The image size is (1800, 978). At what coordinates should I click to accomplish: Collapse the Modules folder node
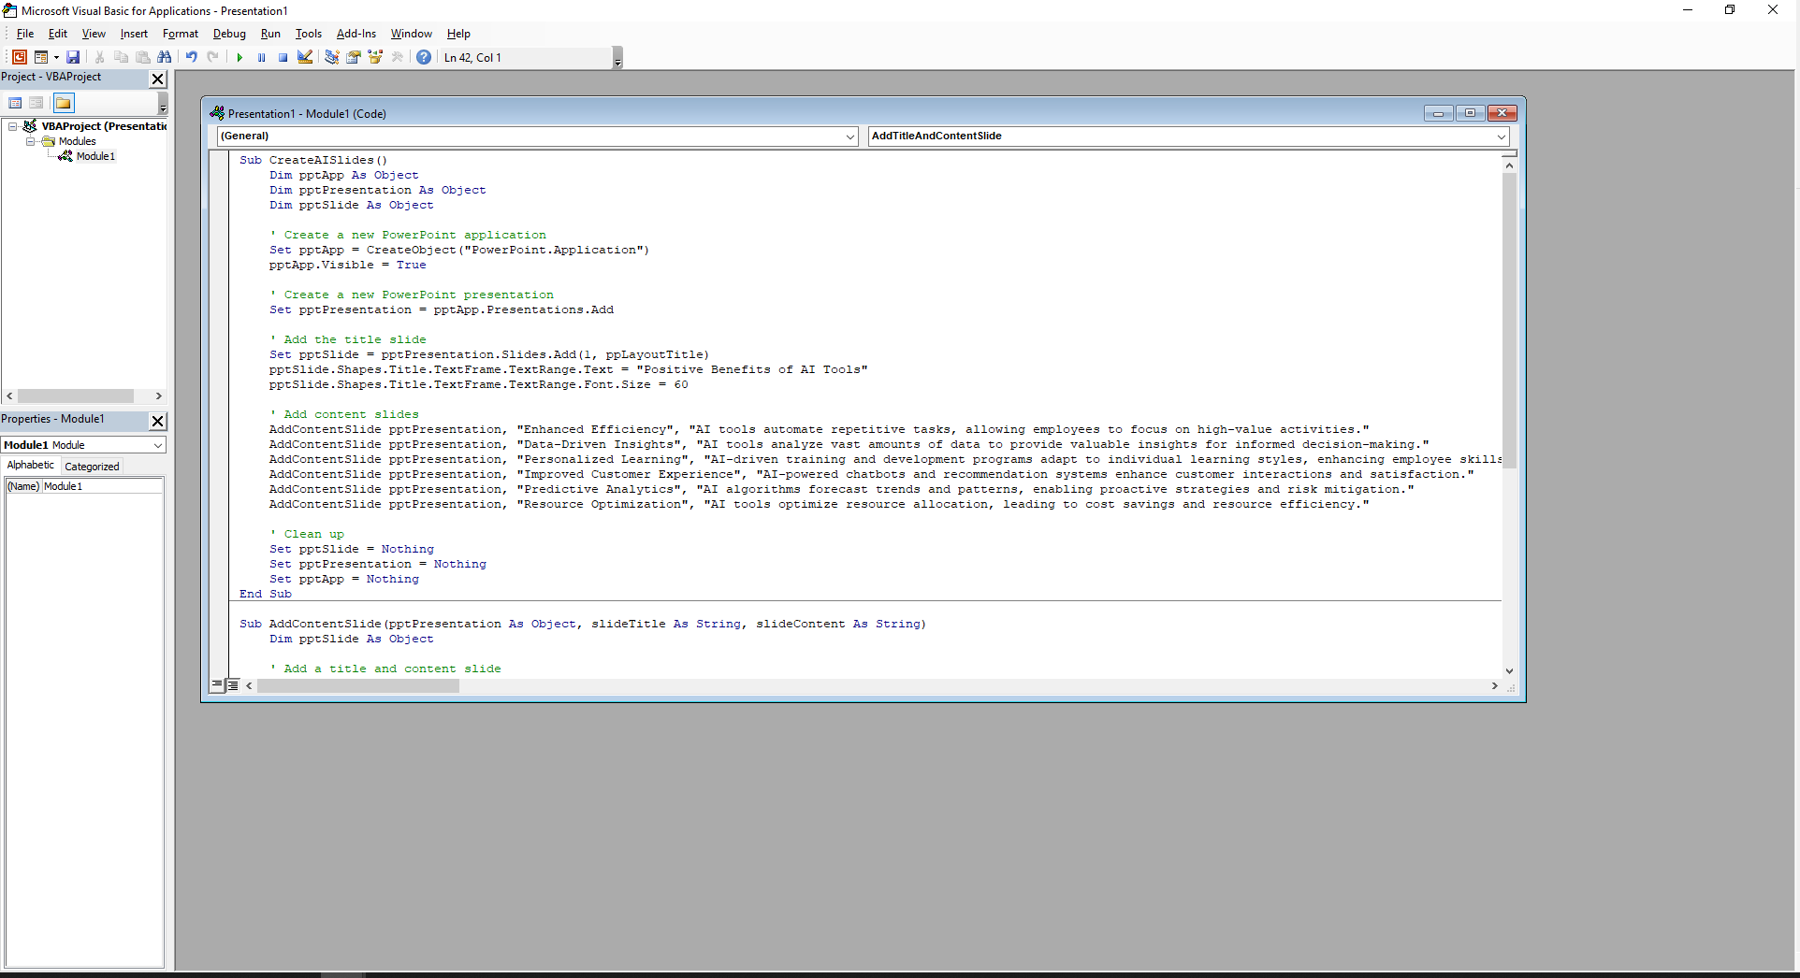coord(30,141)
